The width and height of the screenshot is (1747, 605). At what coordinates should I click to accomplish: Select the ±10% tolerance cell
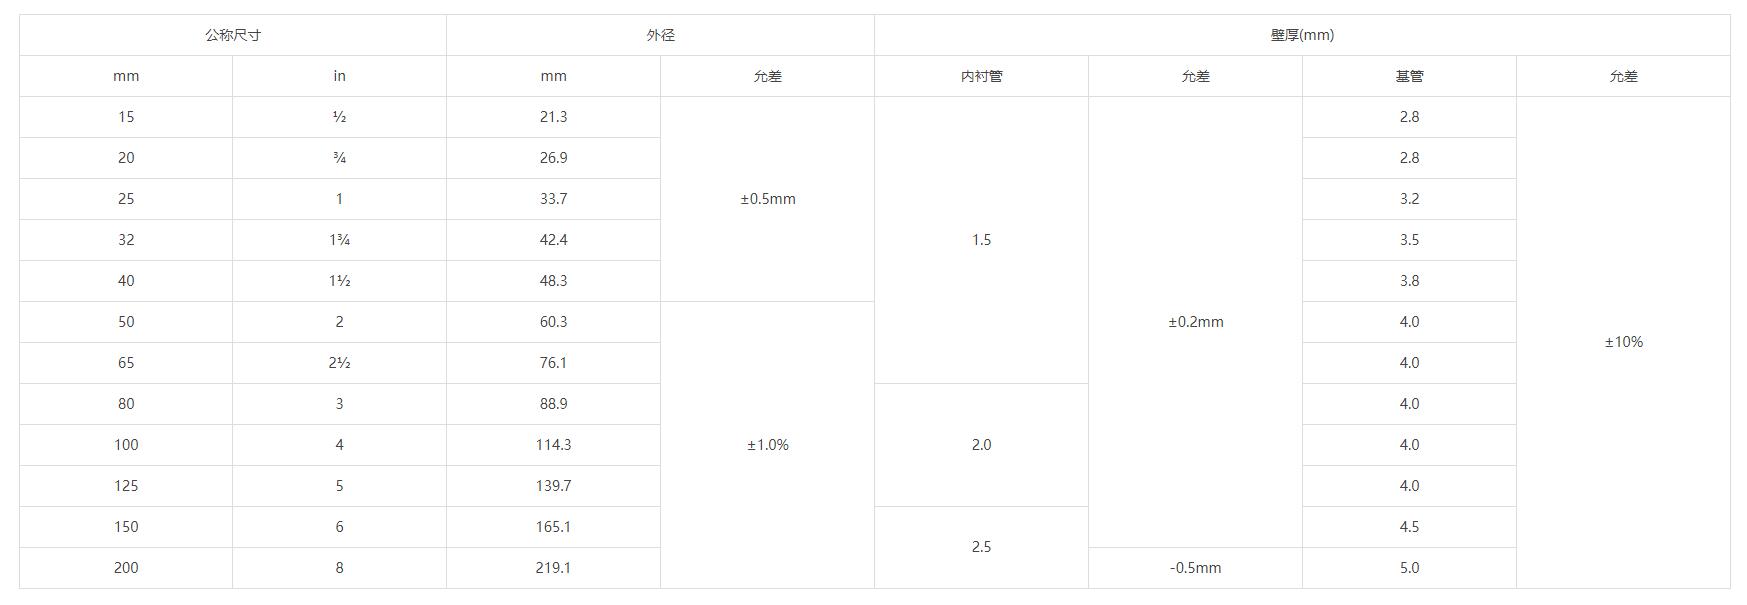(x=1623, y=342)
